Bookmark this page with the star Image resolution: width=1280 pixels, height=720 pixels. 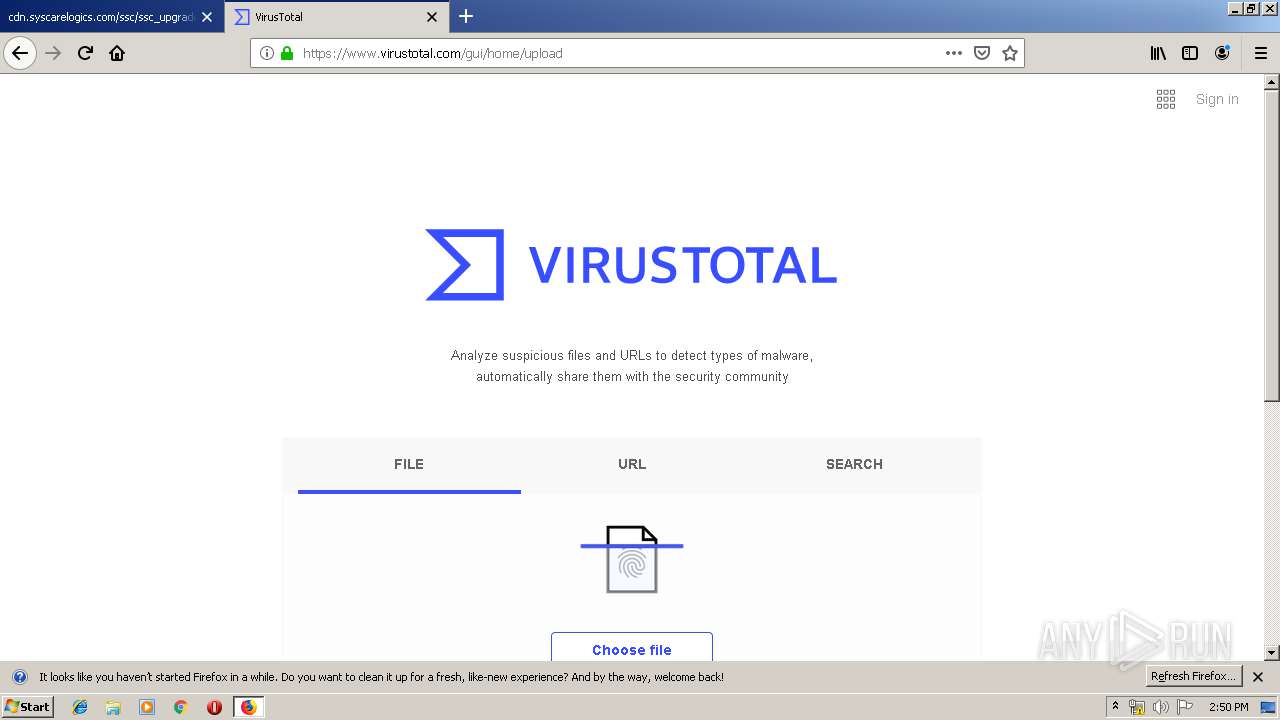(x=1010, y=53)
